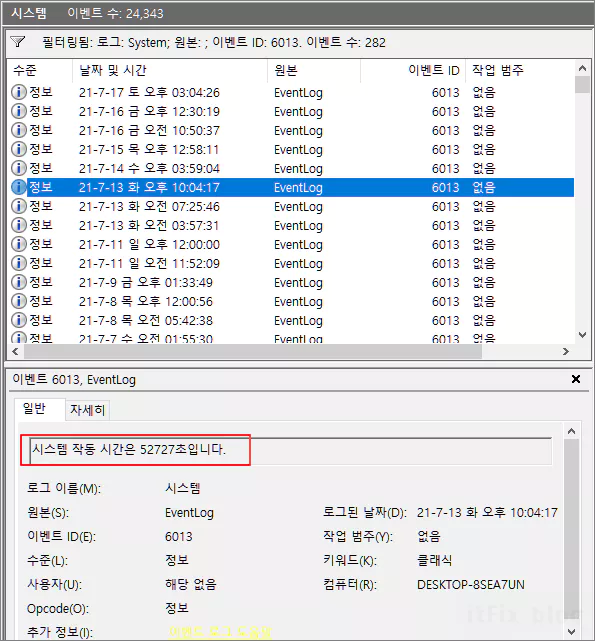The height and width of the screenshot is (641, 595).
Task: Select event dated 21-7-11 일 오전 11:52:09
Action: [x=290, y=263]
